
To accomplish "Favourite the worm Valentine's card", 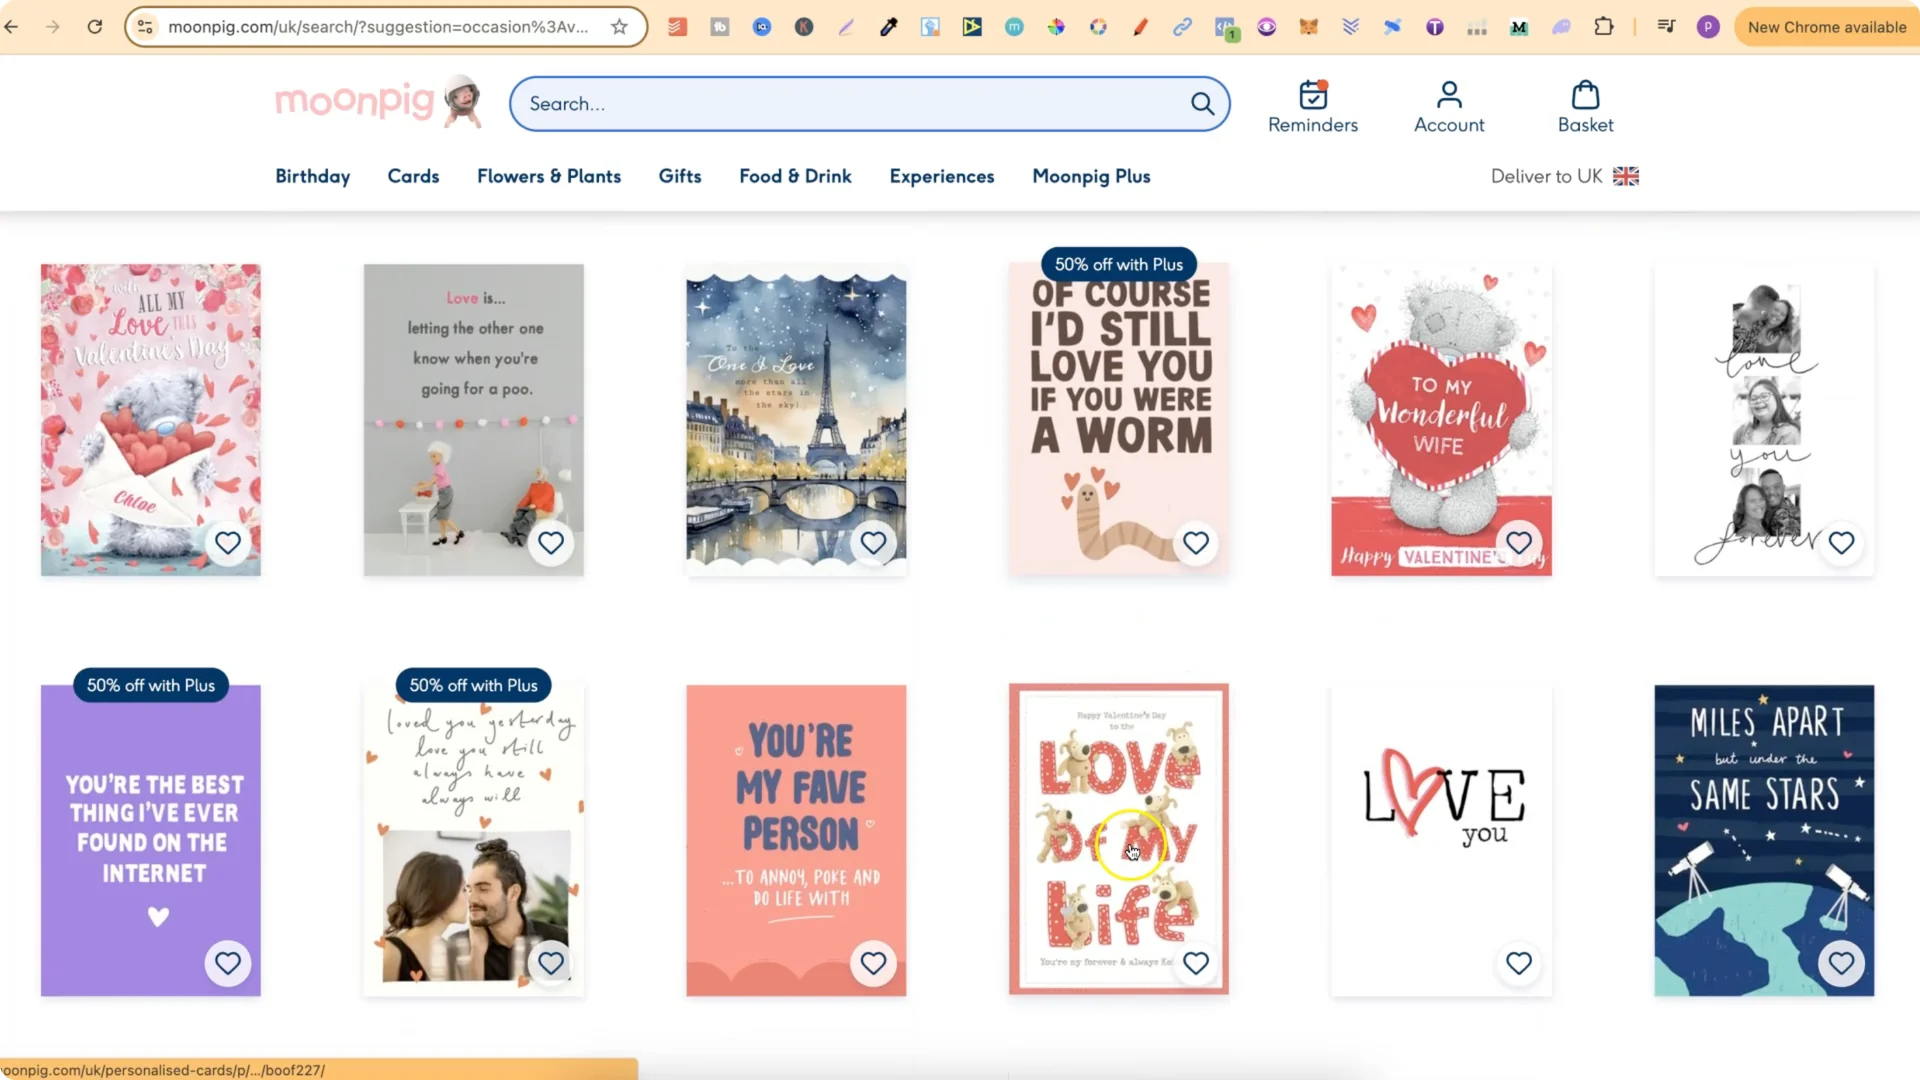I will point(1196,543).
